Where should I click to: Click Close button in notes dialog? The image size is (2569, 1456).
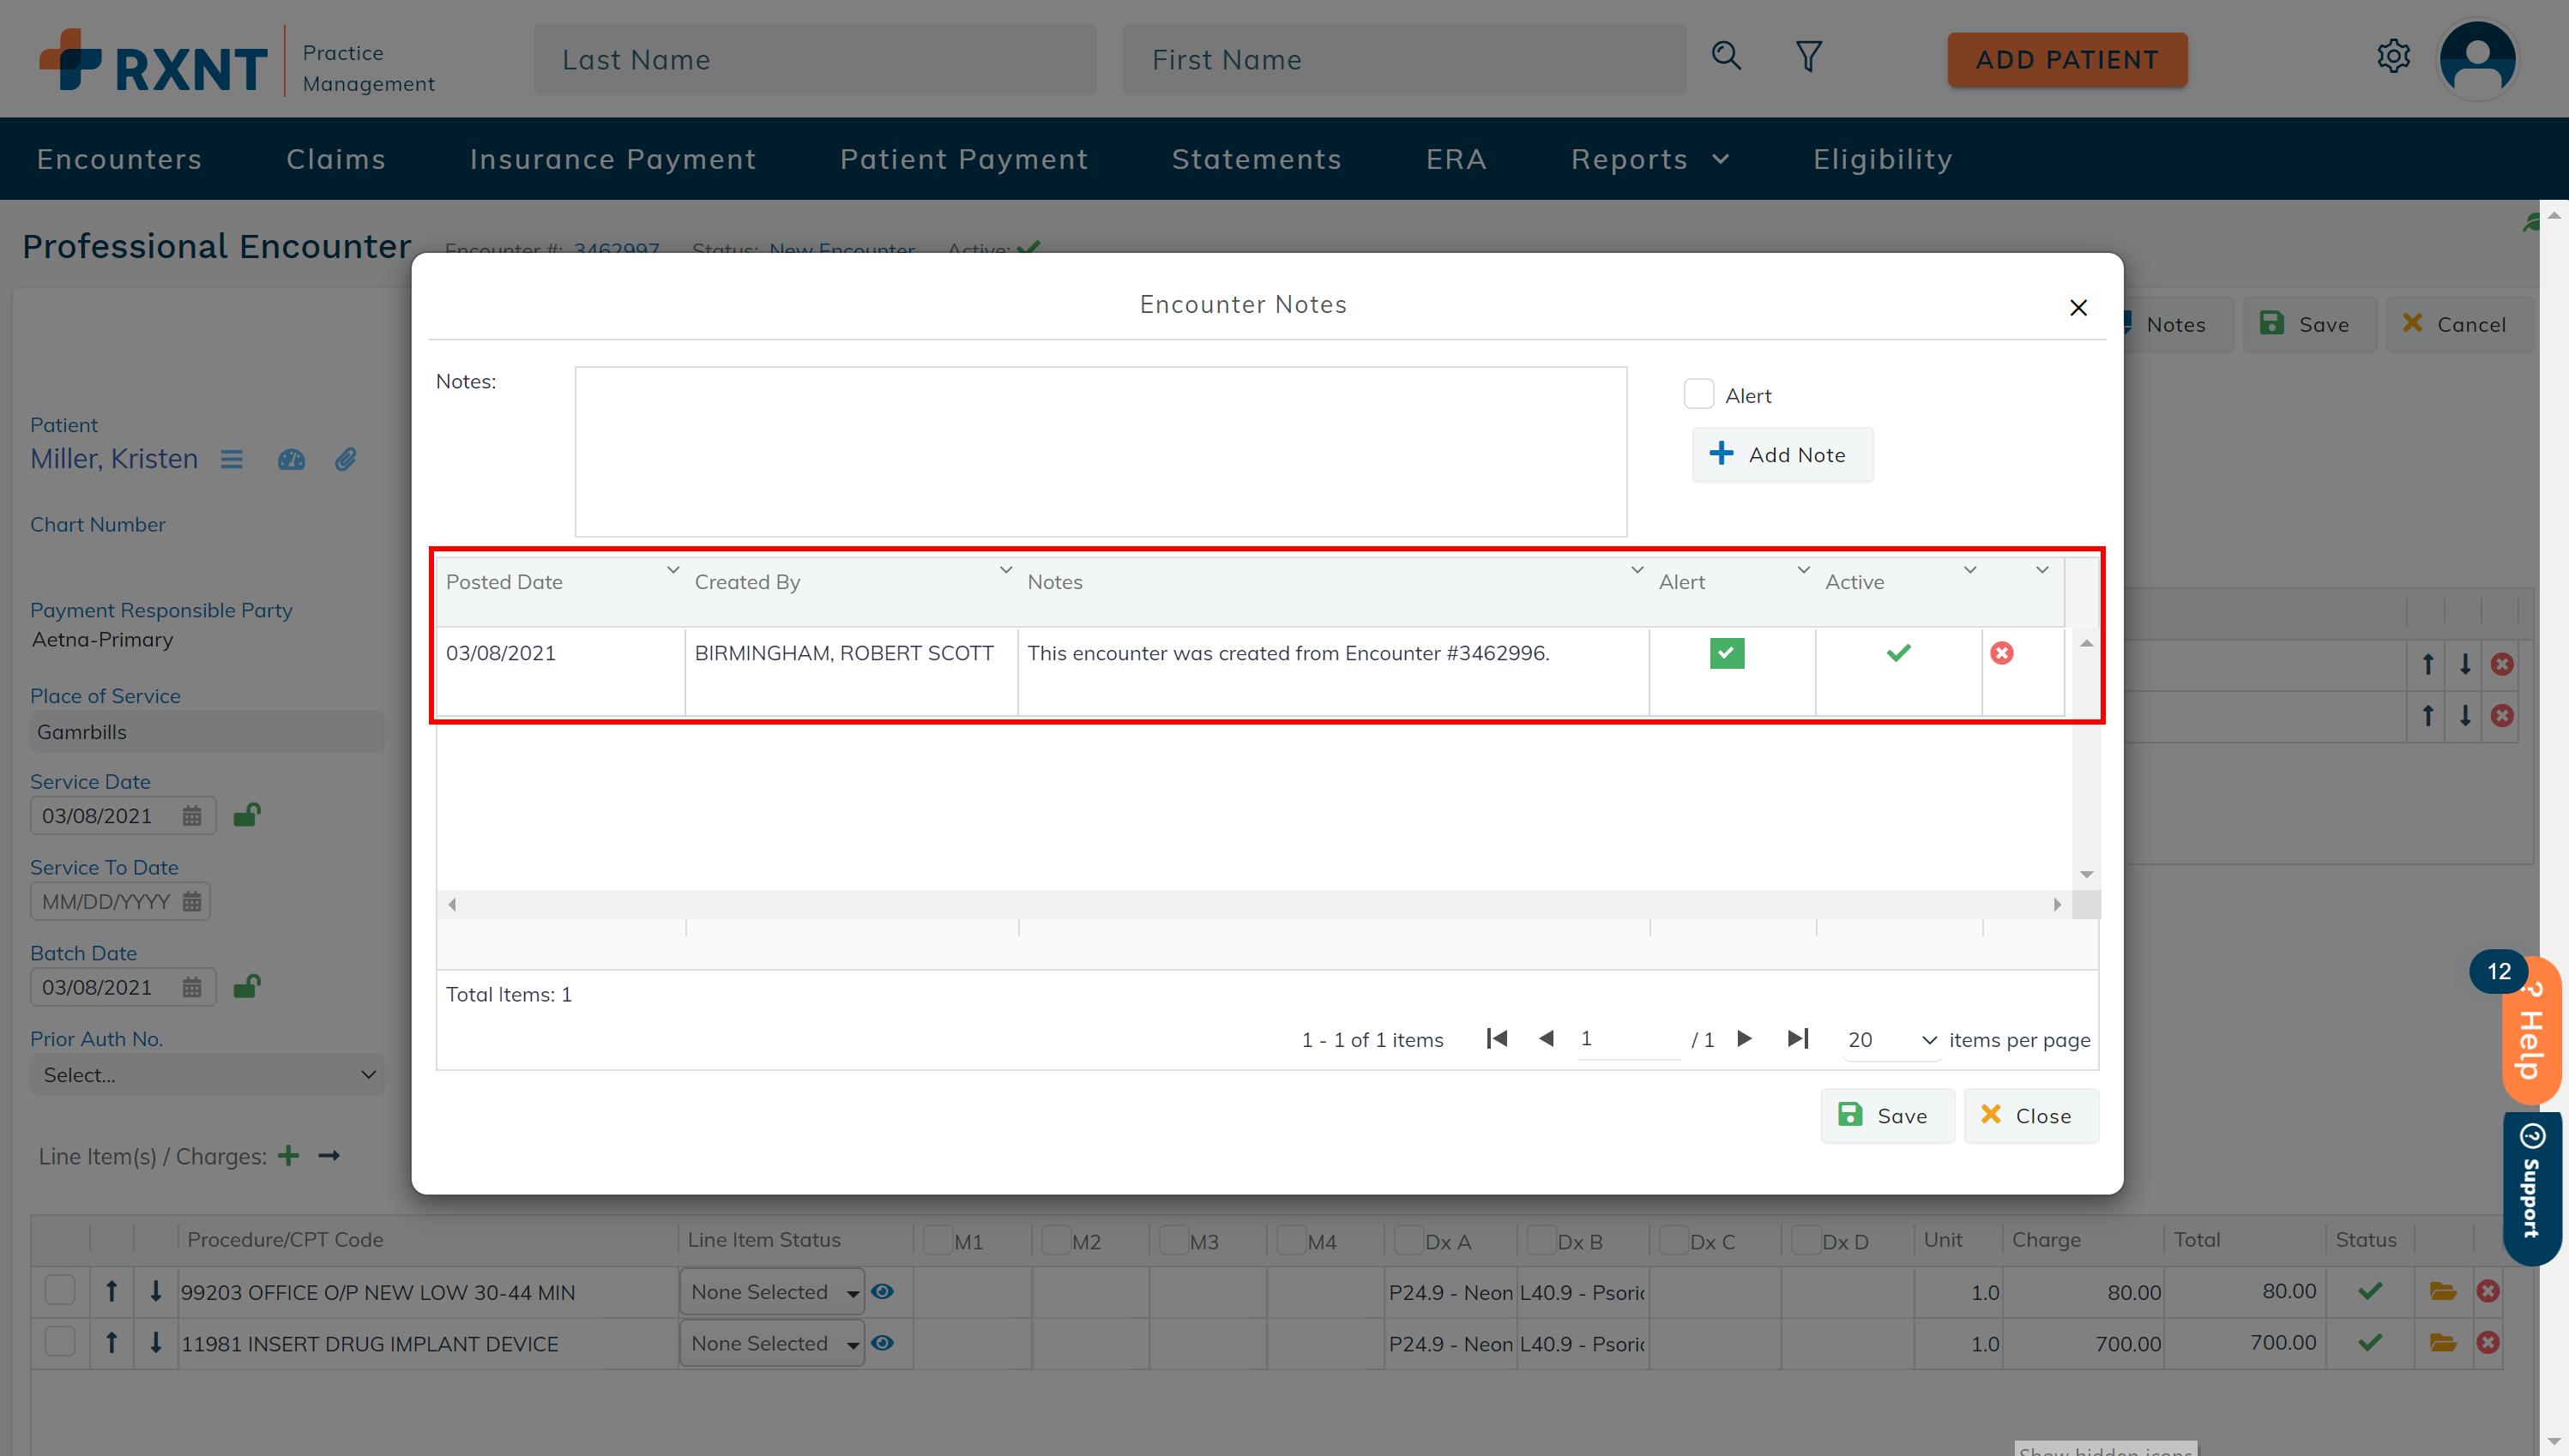pyautogui.click(x=2030, y=1116)
